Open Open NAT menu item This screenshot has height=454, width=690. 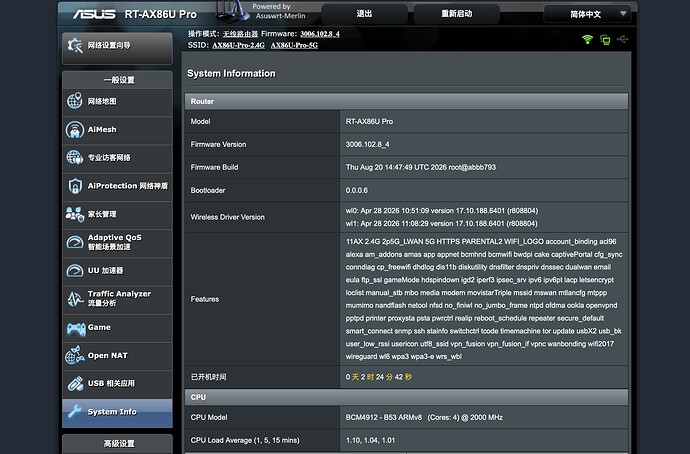tap(117, 355)
